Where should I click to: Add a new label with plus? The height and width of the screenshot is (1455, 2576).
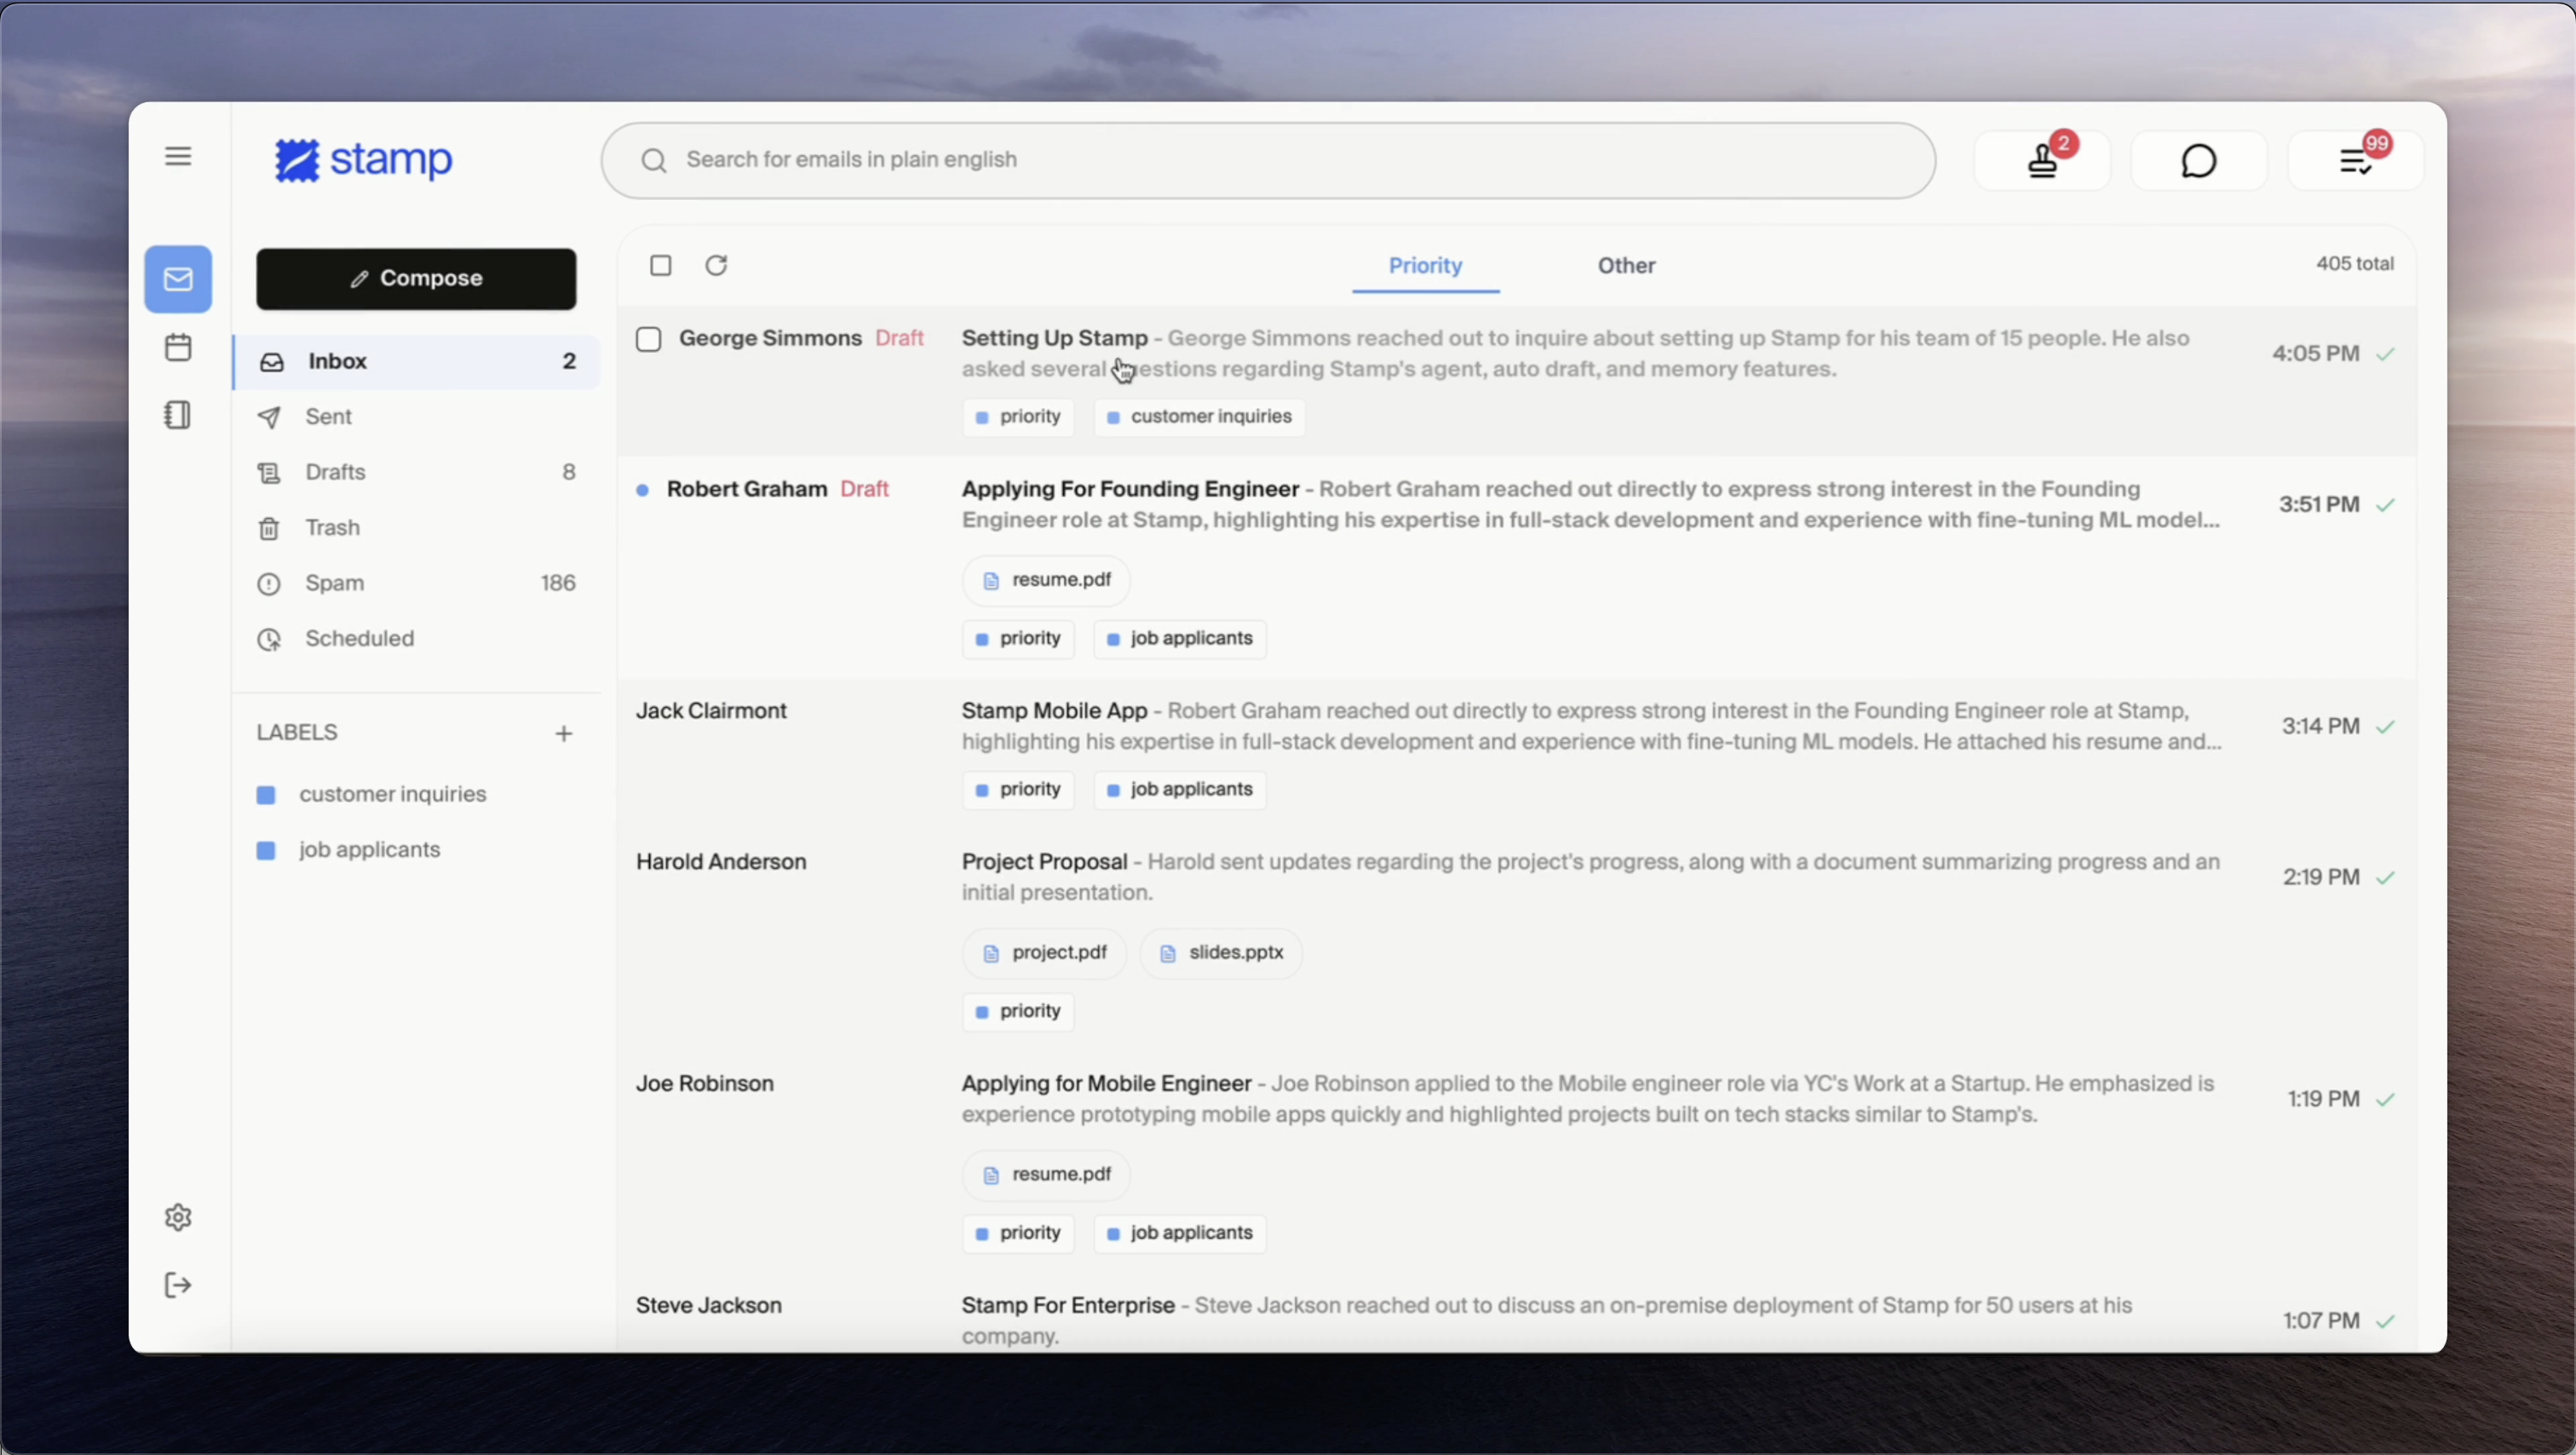click(x=564, y=734)
